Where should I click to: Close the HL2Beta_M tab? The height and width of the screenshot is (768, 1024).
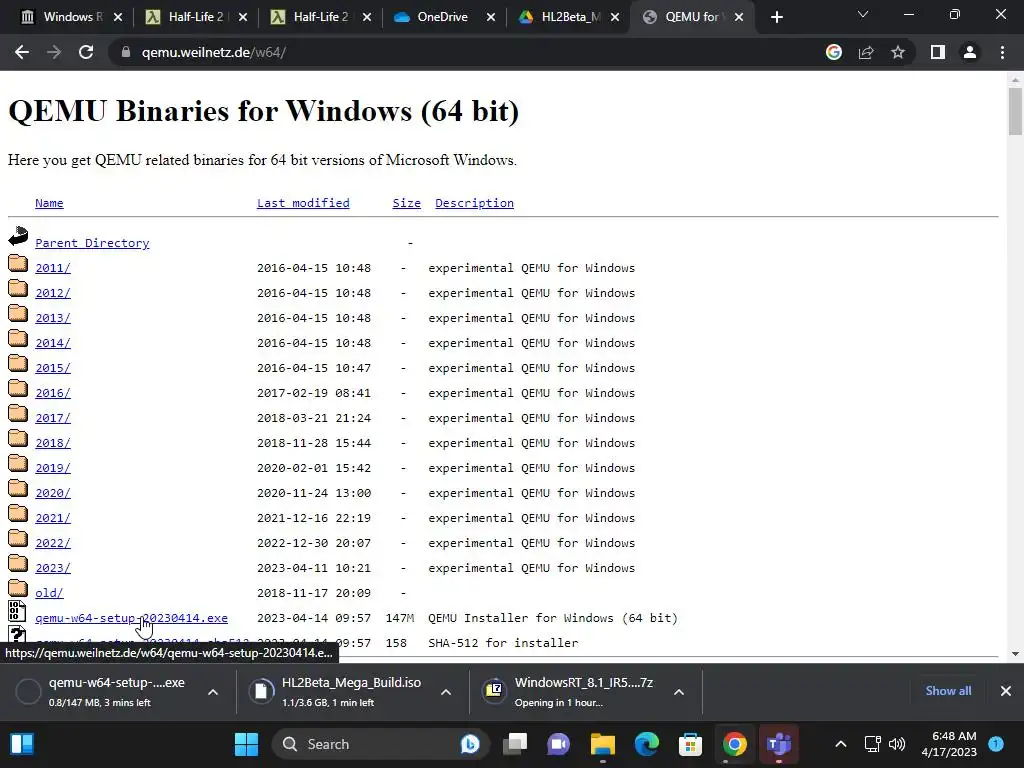[615, 17]
